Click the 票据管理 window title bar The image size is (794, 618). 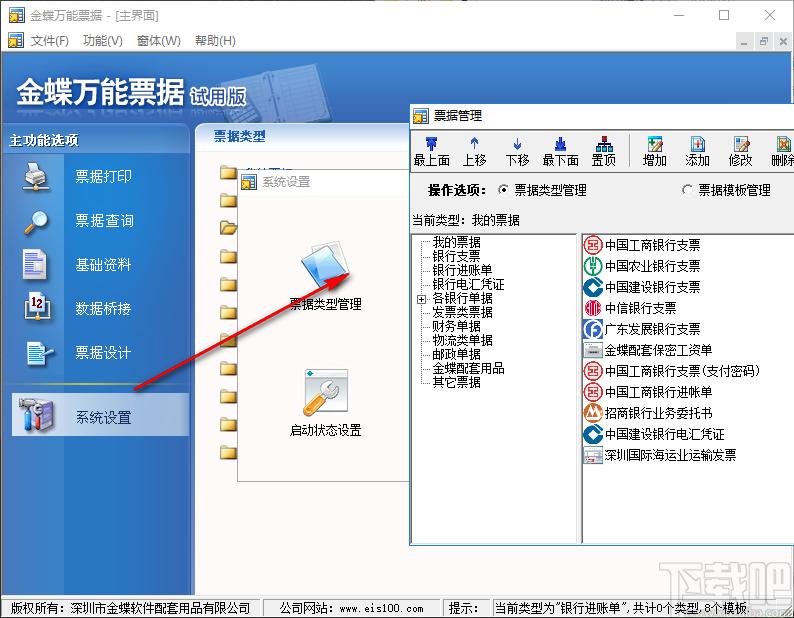tap(602, 116)
